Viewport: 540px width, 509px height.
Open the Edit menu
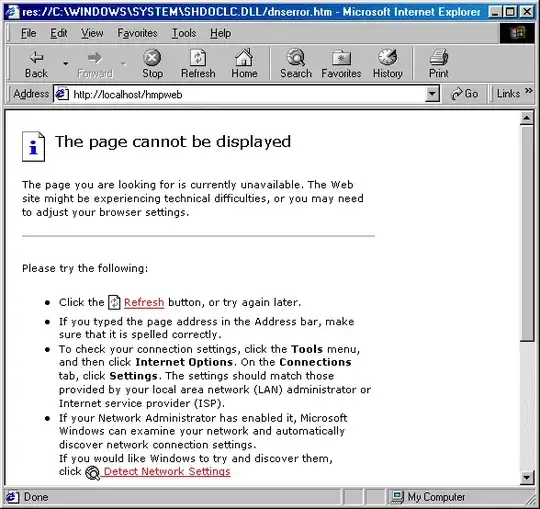[x=59, y=33]
